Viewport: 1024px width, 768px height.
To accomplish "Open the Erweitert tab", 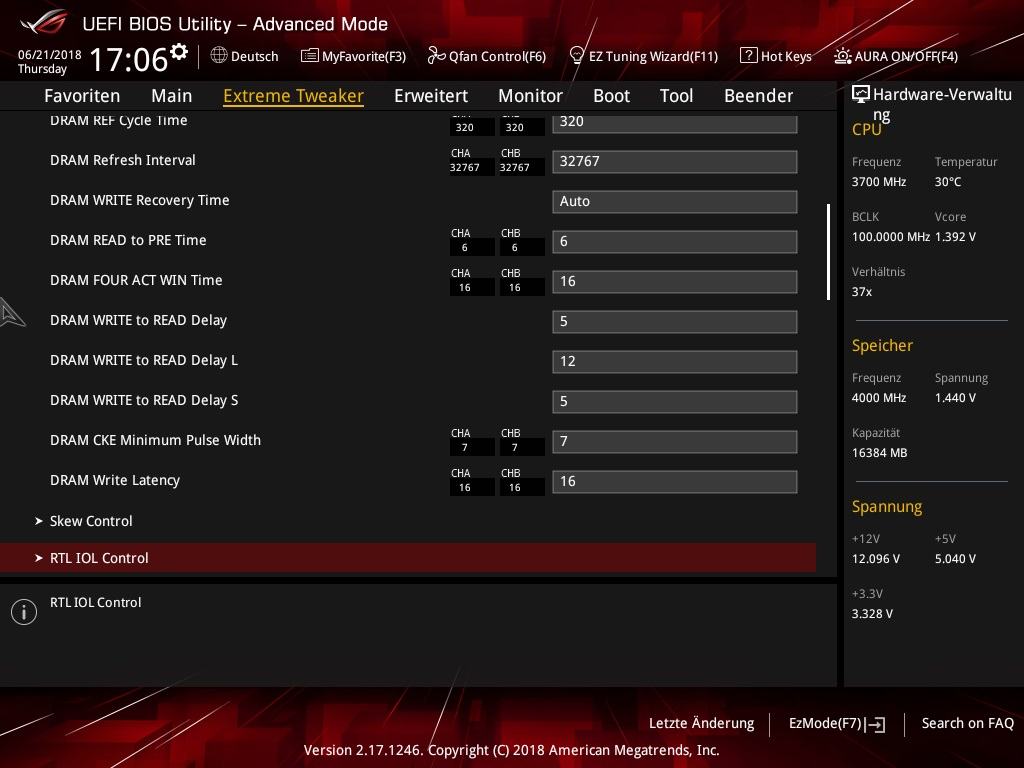I will coord(431,96).
